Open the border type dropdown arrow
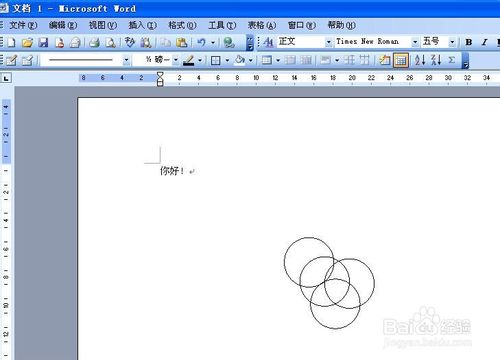The width and height of the screenshot is (500, 360). [227, 60]
